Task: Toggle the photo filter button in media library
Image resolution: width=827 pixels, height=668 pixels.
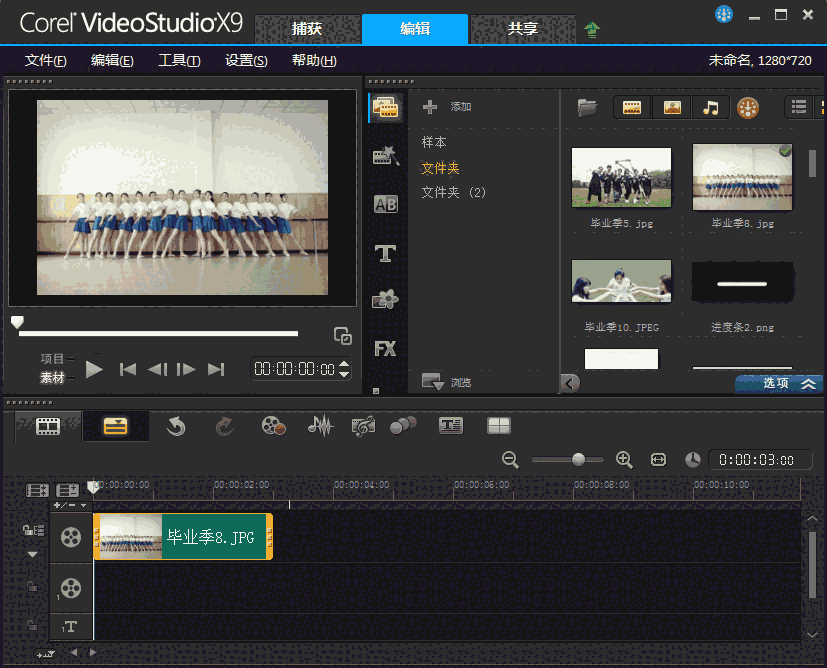Action: coord(670,107)
